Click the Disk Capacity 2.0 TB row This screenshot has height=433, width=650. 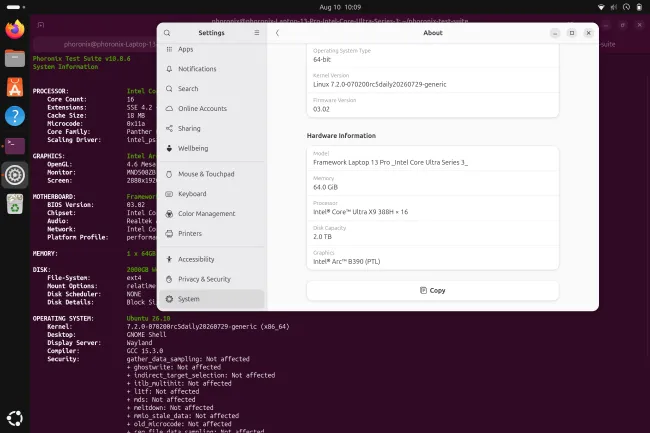click(433, 233)
